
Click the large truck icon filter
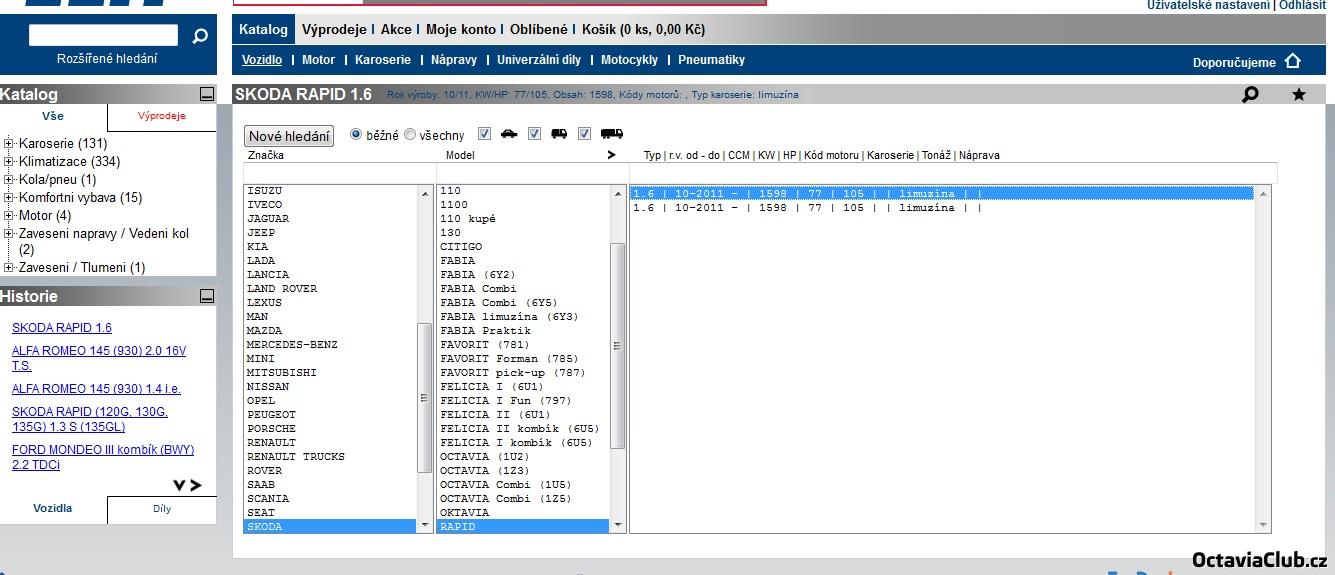click(611, 134)
